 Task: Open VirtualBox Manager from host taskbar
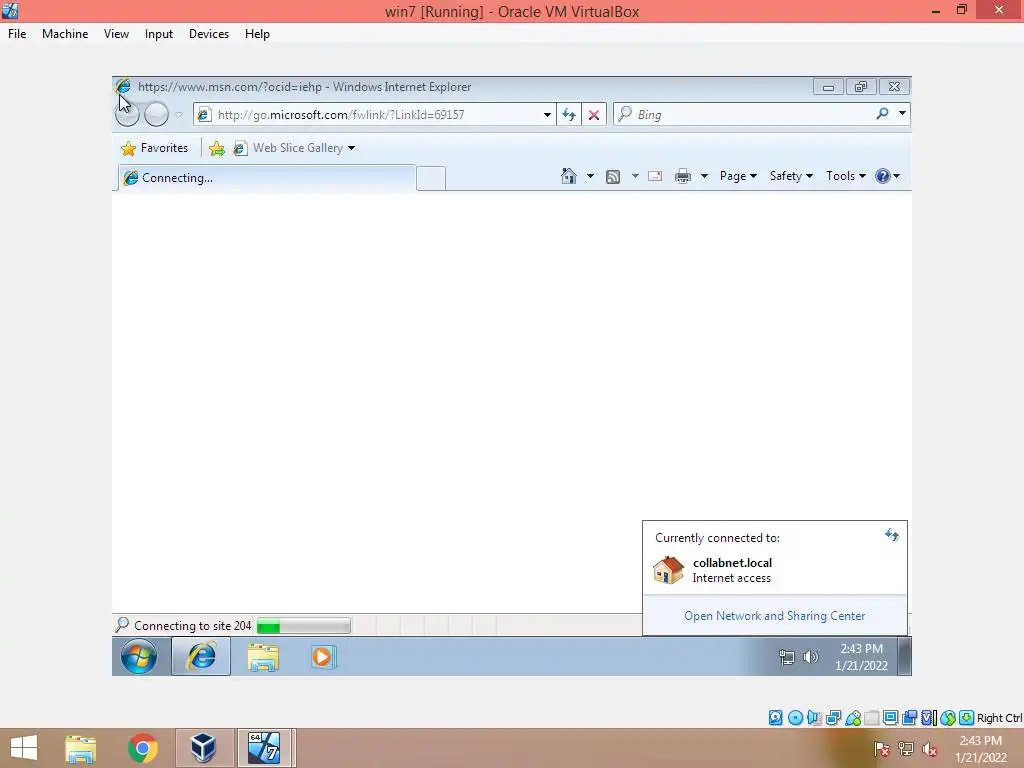[x=203, y=748]
